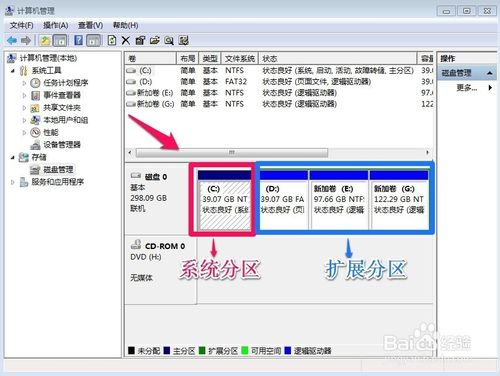Image resolution: width=500 pixels, height=376 pixels.
Task: Click the horizontal scrollbar thumb in volume list
Action: [x=232, y=153]
